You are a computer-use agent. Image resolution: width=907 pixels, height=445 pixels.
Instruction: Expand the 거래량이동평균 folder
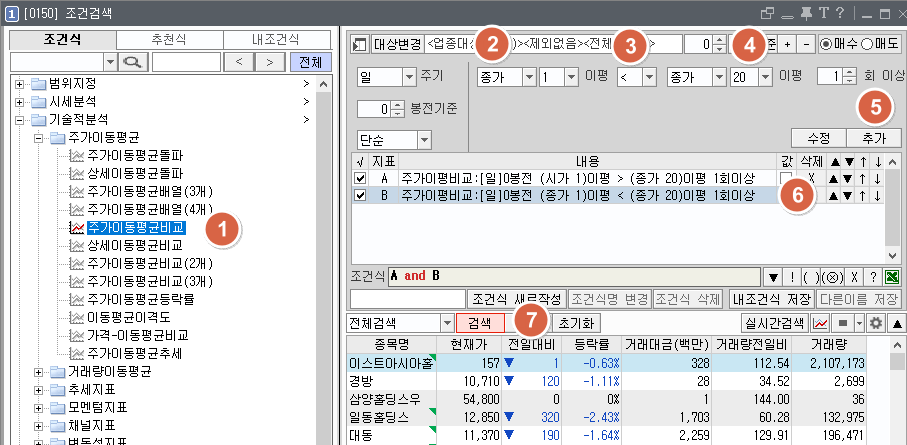(x=39, y=372)
